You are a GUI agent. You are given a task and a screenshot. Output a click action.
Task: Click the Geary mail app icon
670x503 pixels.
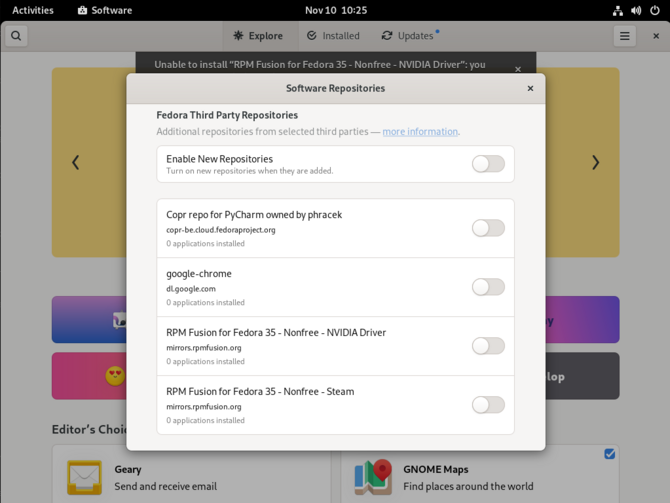(x=84, y=477)
